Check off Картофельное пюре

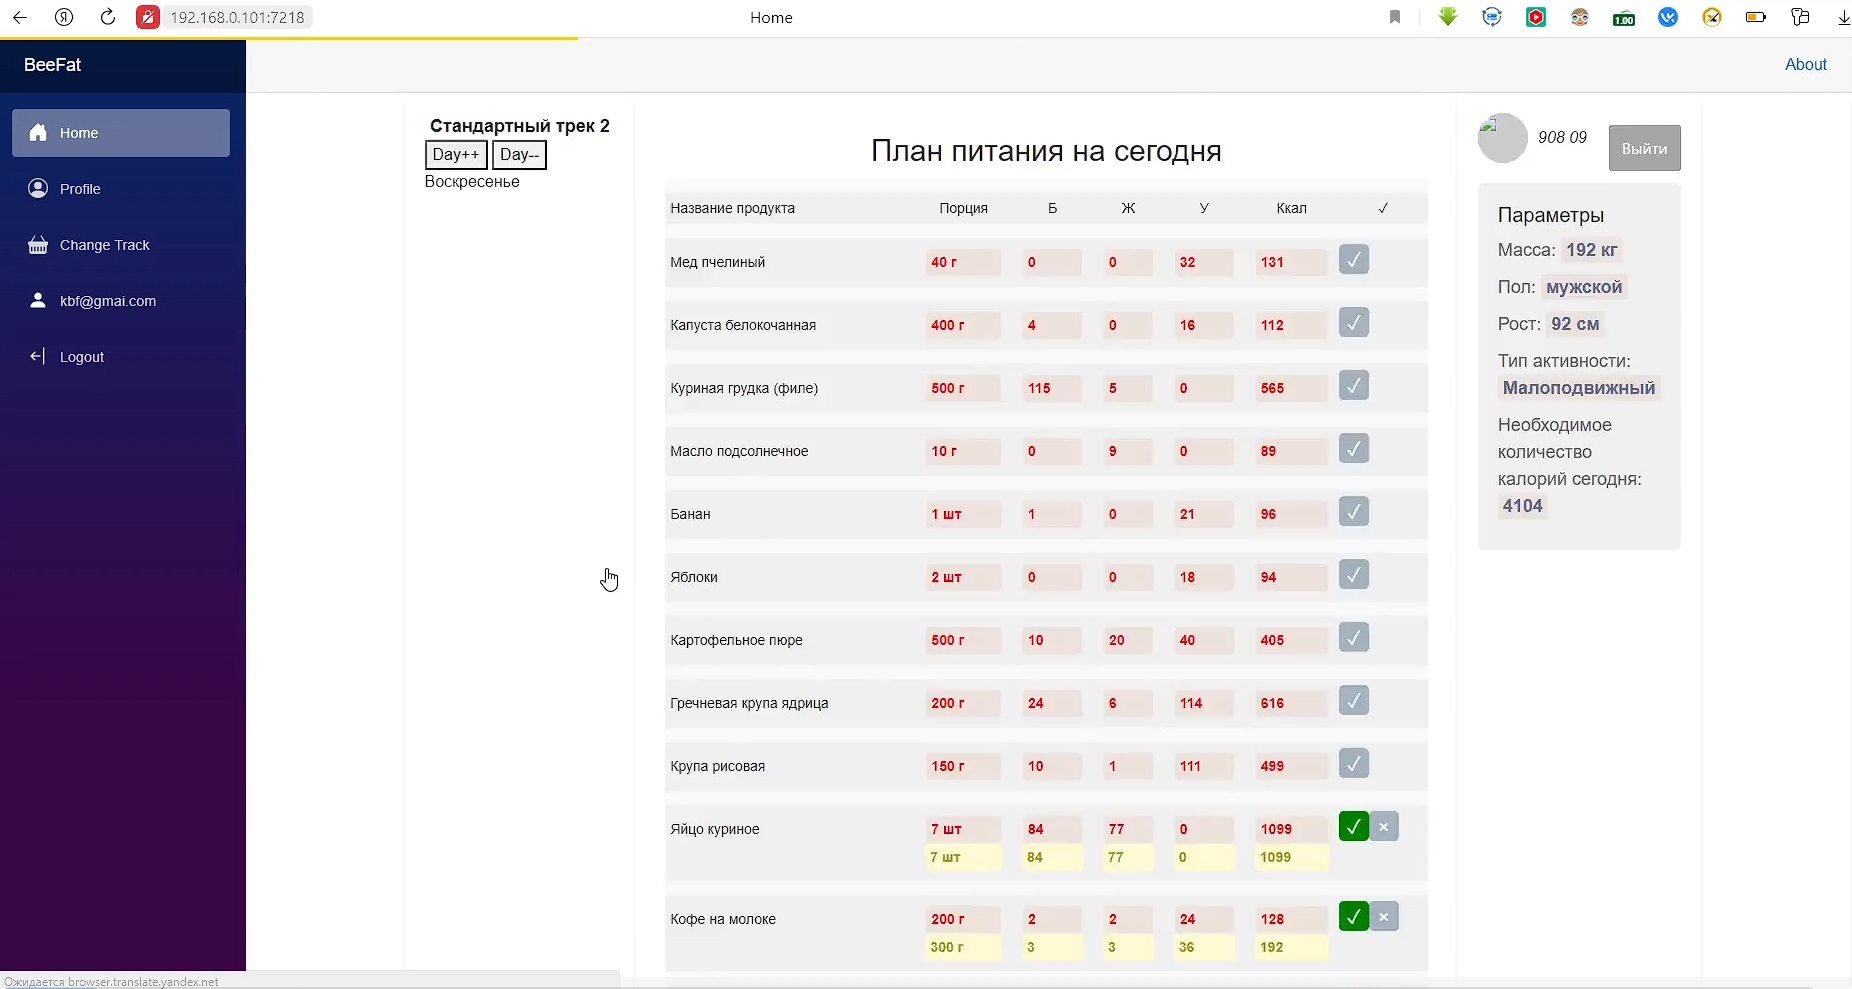(1354, 638)
